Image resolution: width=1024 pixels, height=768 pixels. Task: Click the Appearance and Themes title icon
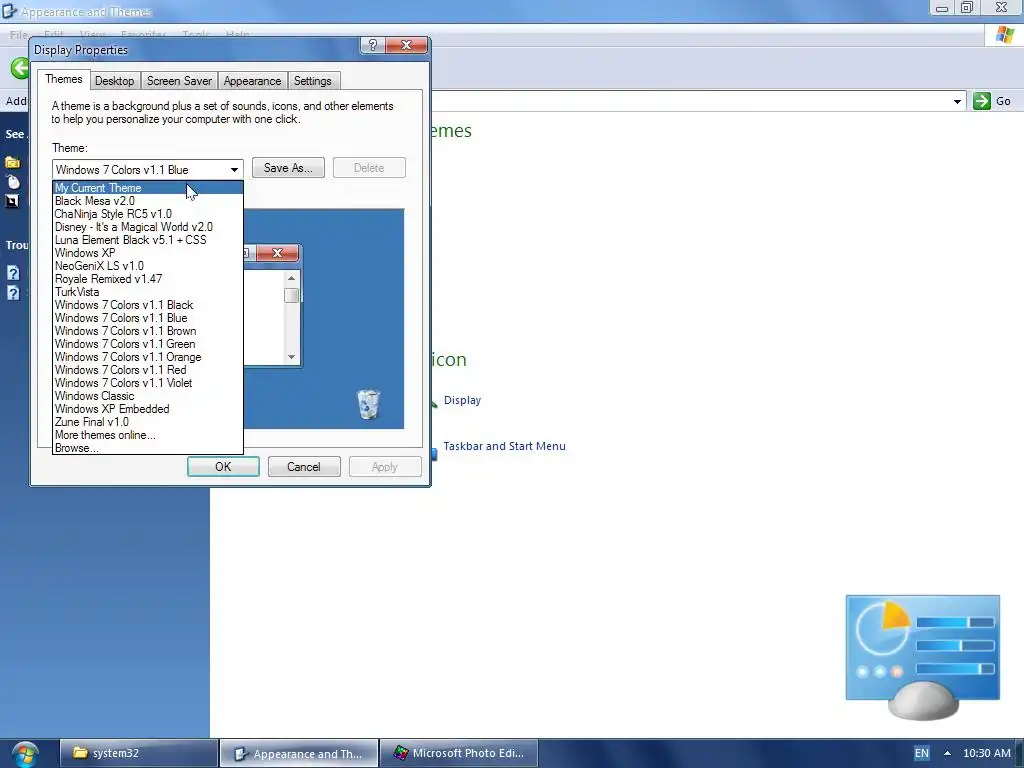point(8,10)
